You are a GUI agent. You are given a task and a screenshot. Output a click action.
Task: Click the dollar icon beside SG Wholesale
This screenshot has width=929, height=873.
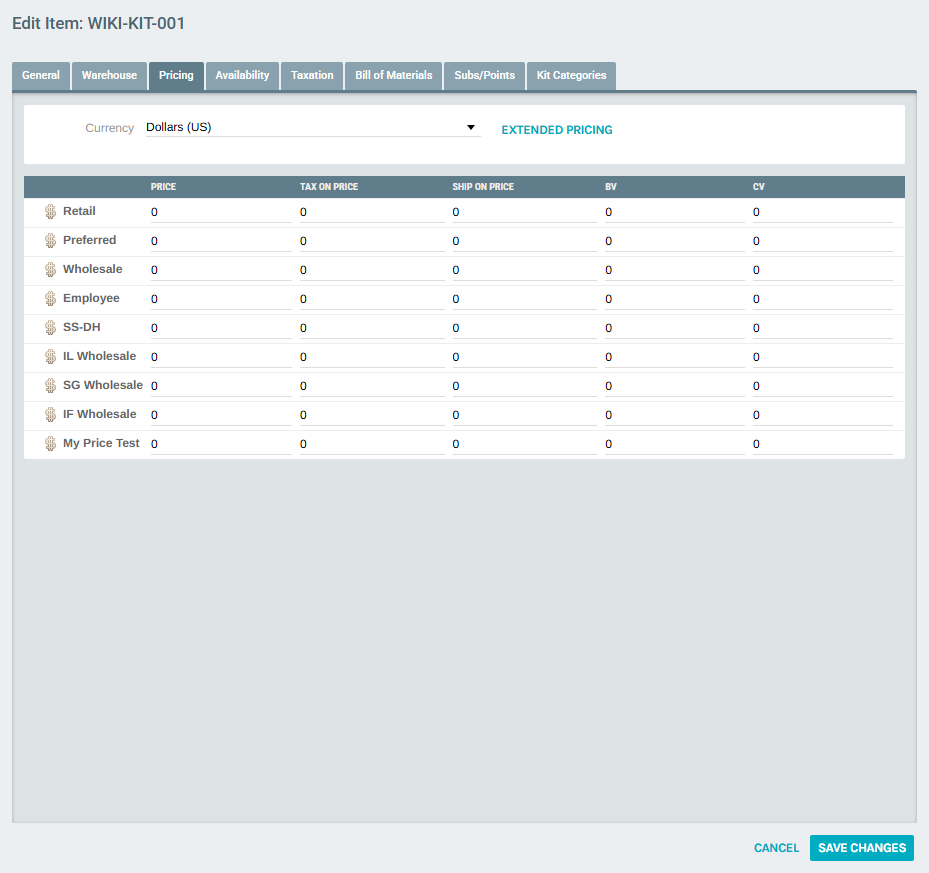(50, 386)
